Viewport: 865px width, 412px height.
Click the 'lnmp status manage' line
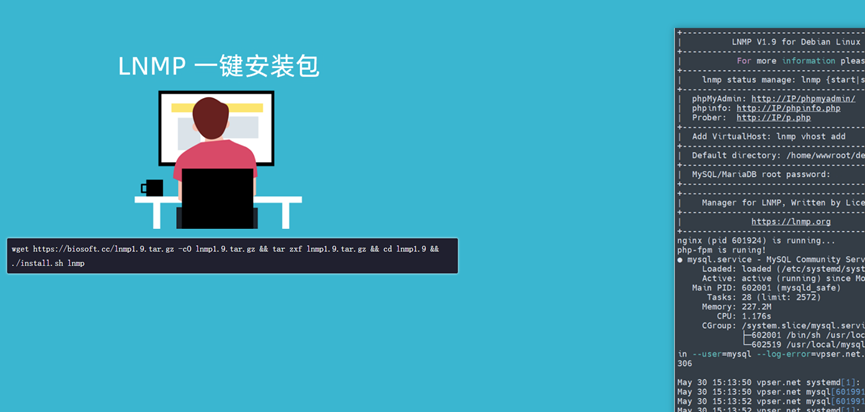[783, 80]
